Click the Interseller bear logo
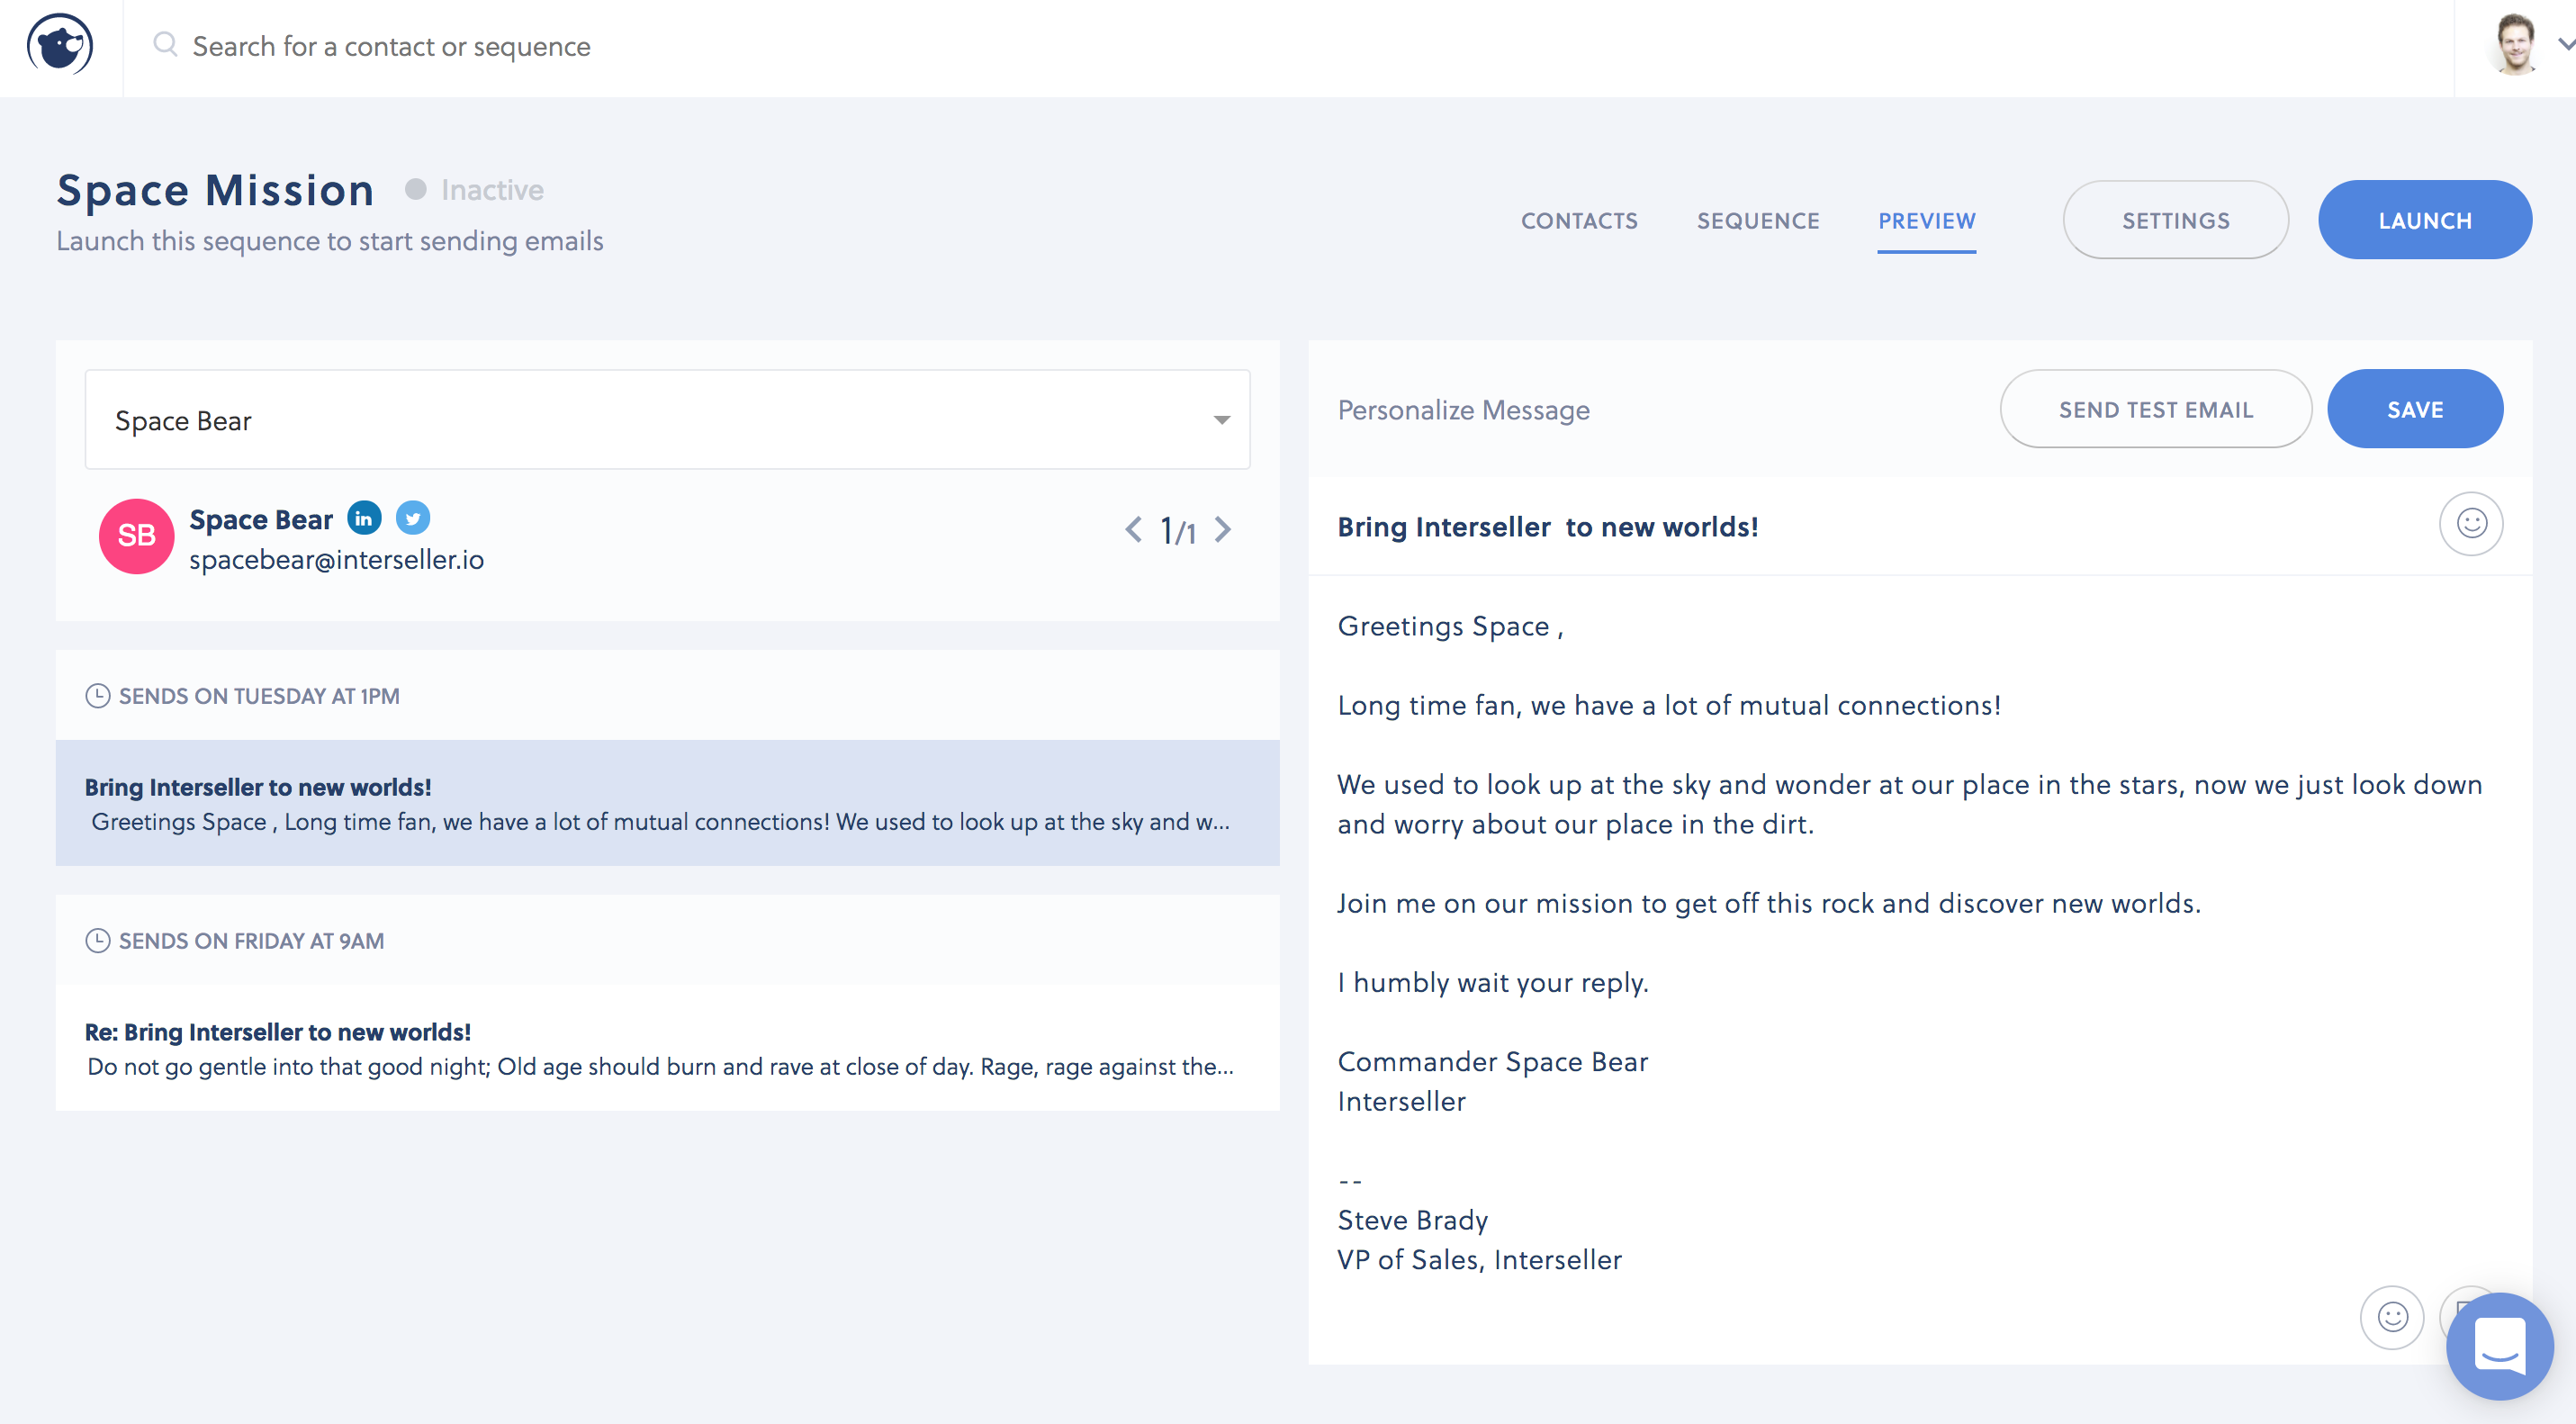The width and height of the screenshot is (2576, 1424). point(60,46)
